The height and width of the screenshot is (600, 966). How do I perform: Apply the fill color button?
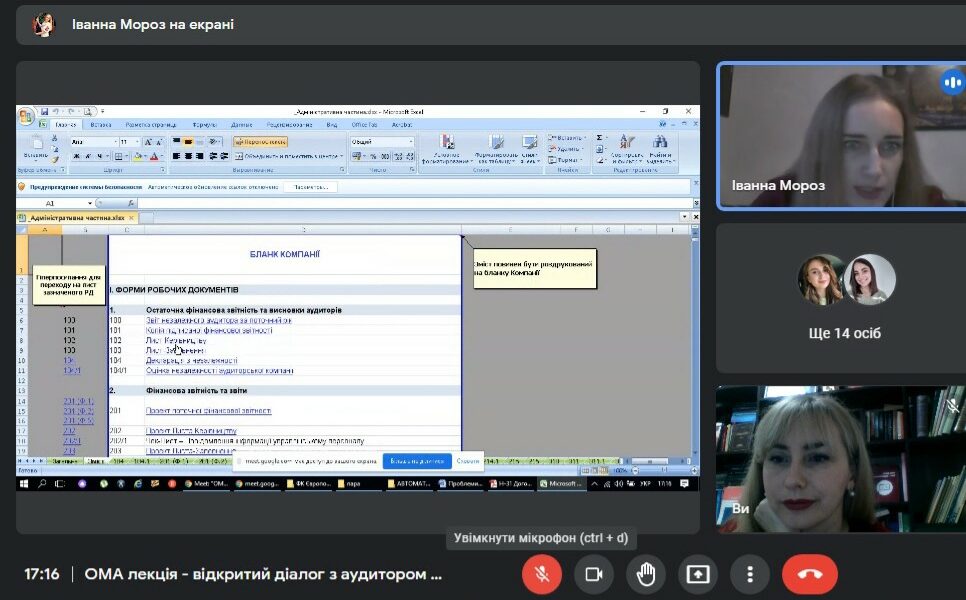pyautogui.click(x=139, y=156)
